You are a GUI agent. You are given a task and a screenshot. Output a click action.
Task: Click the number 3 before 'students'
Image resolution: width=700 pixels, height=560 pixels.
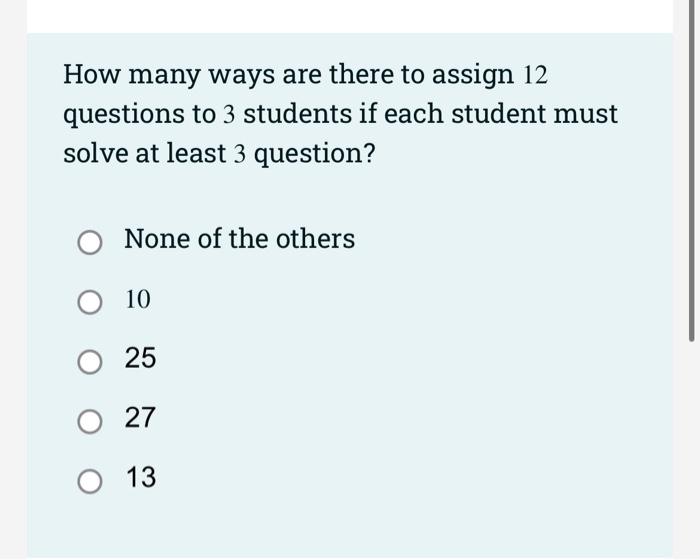tap(229, 115)
